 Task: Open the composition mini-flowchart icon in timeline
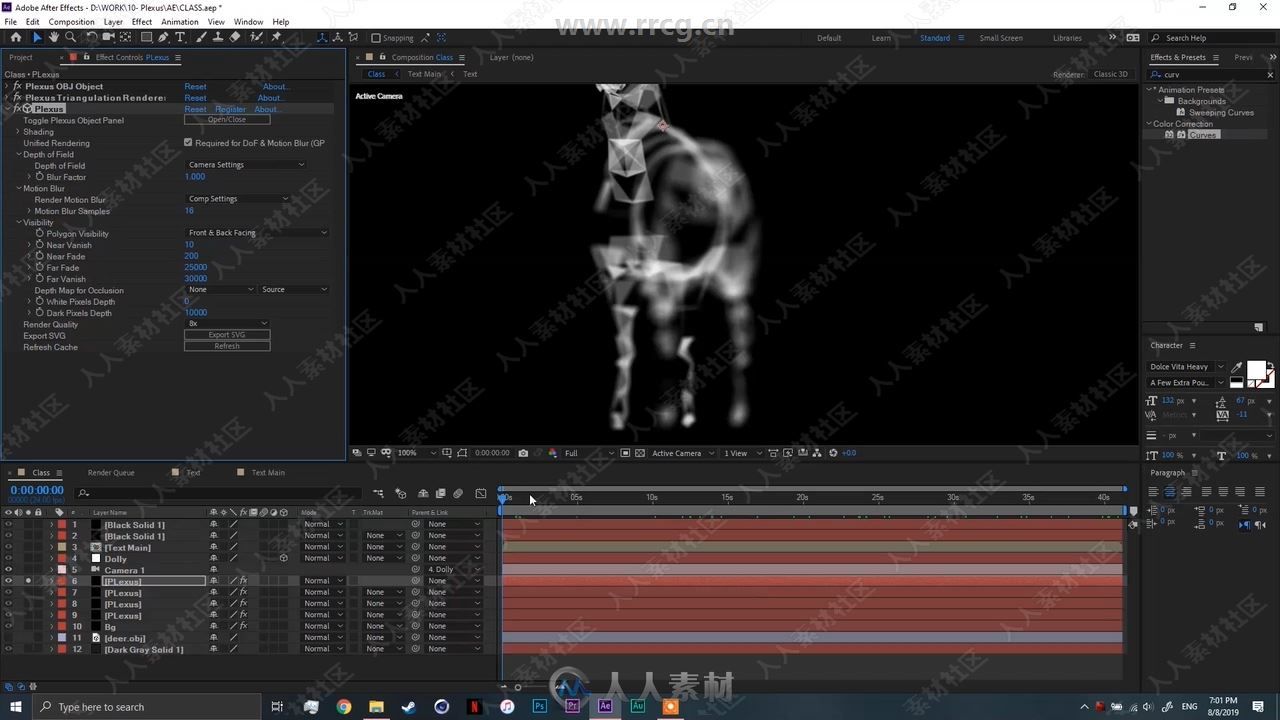coord(378,493)
